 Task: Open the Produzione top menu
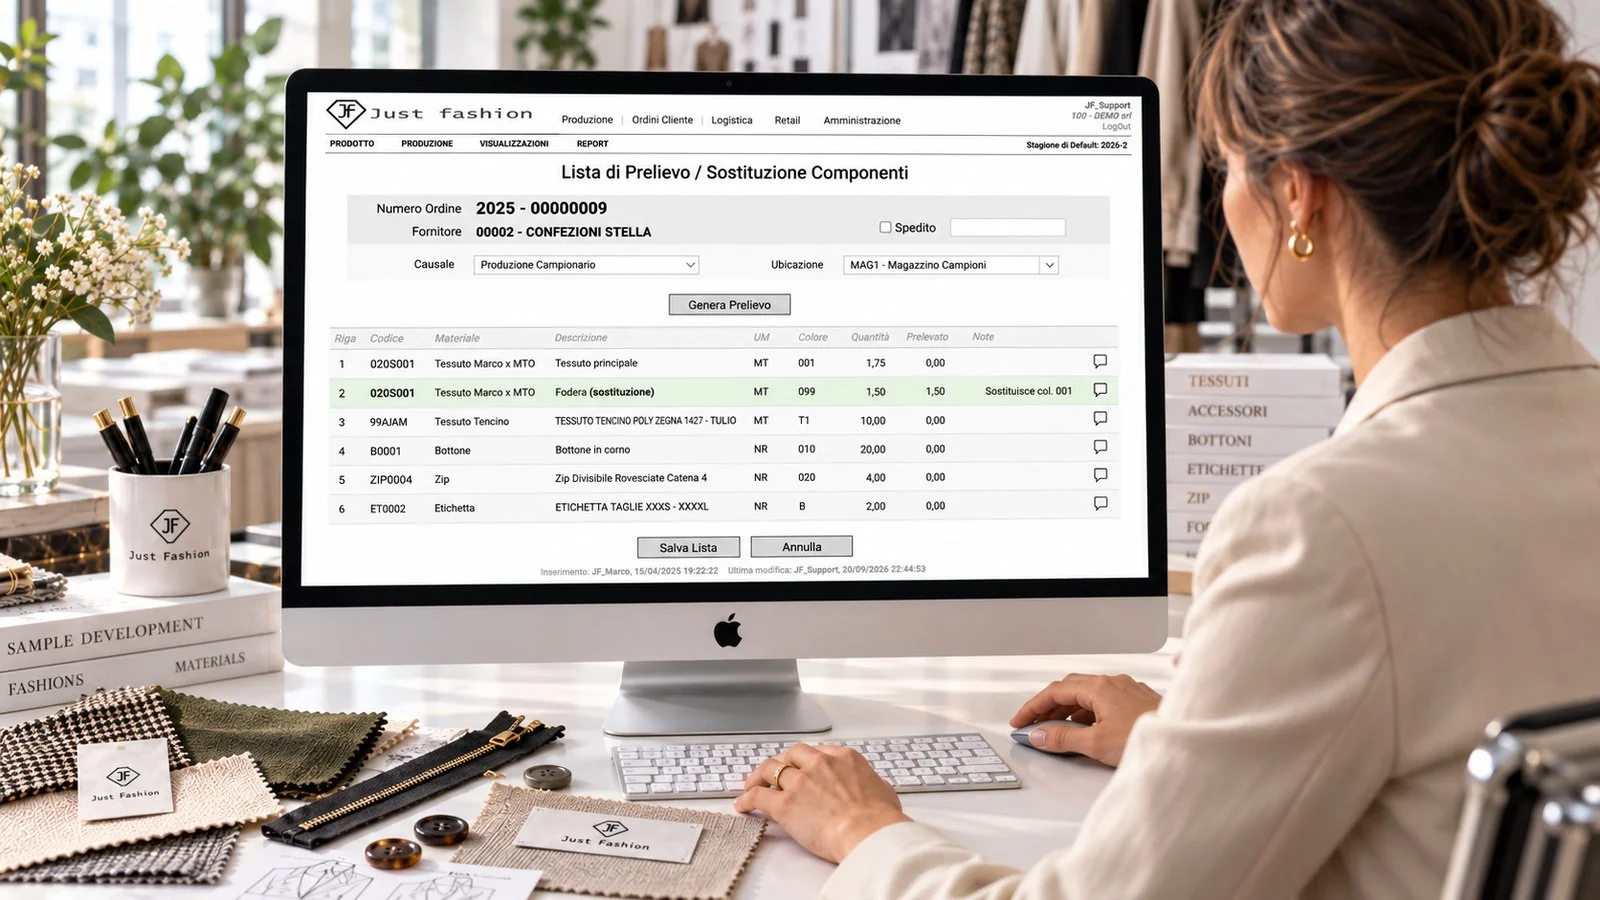point(587,120)
